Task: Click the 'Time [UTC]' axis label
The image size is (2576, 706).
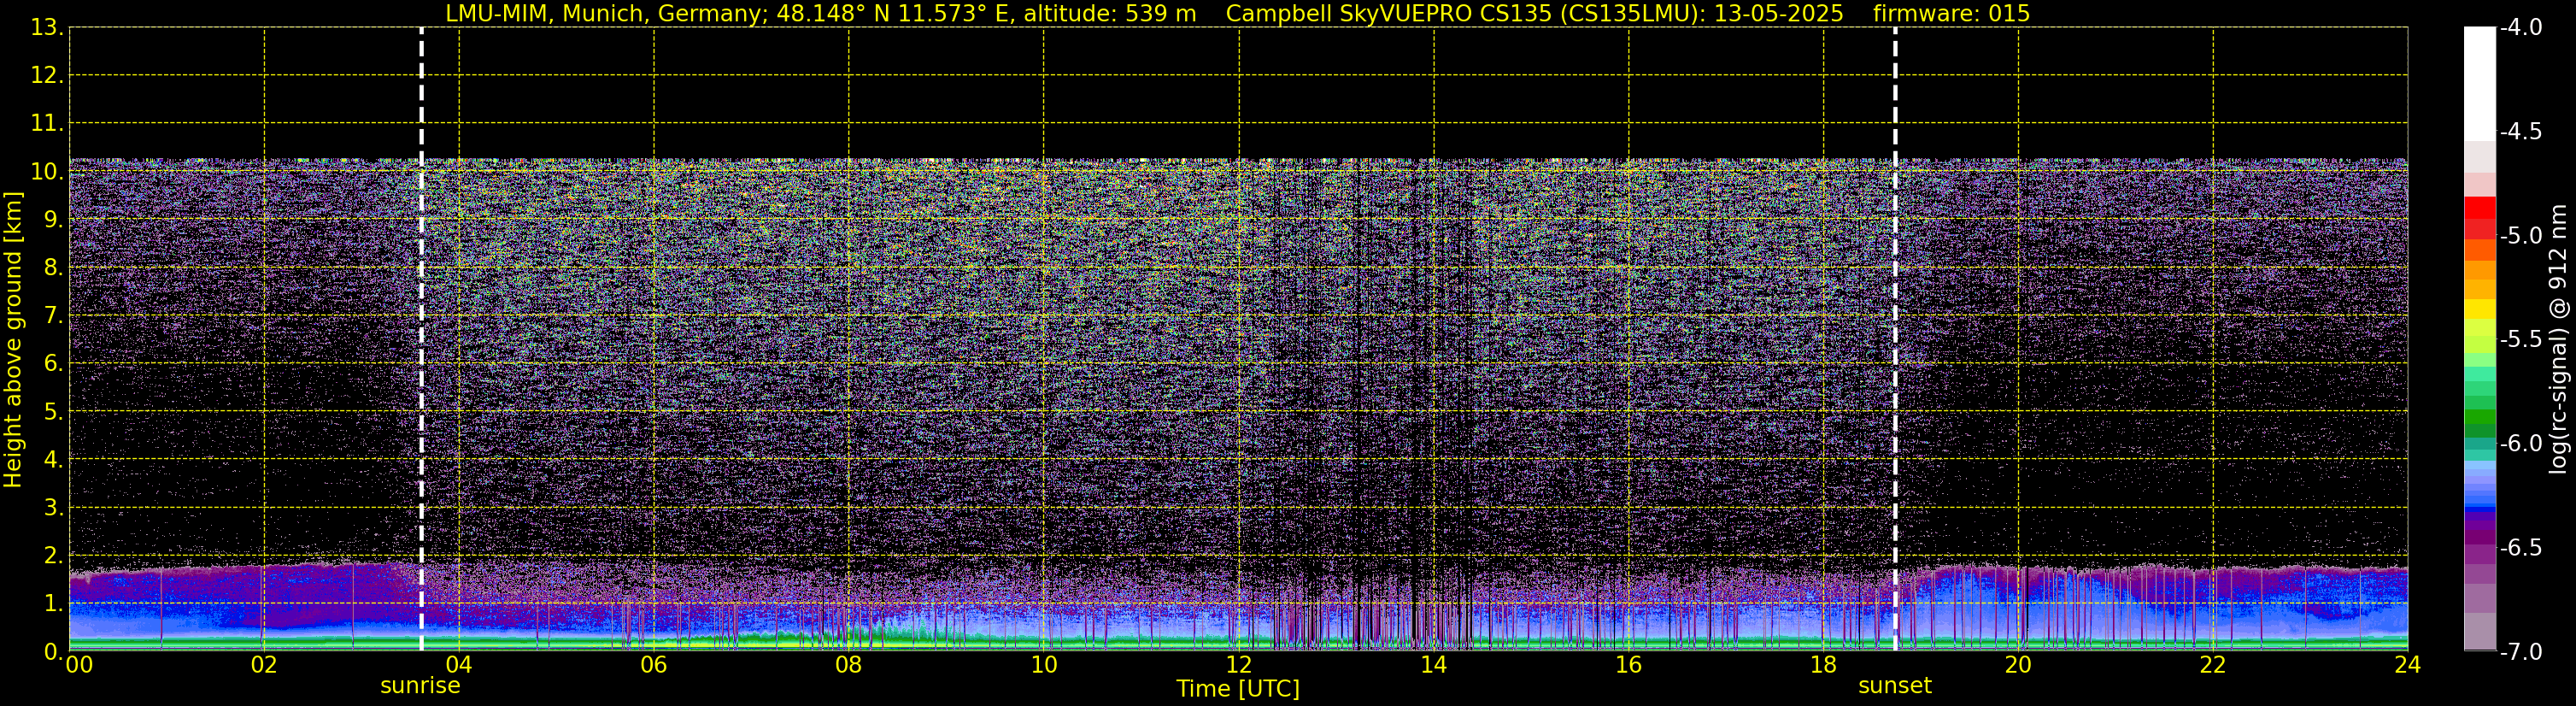Action: [1238, 689]
